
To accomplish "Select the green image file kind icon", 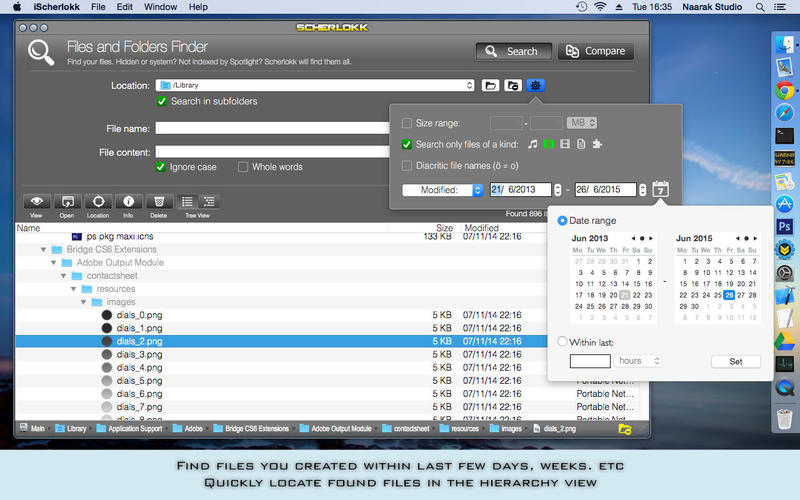I will click(x=548, y=144).
